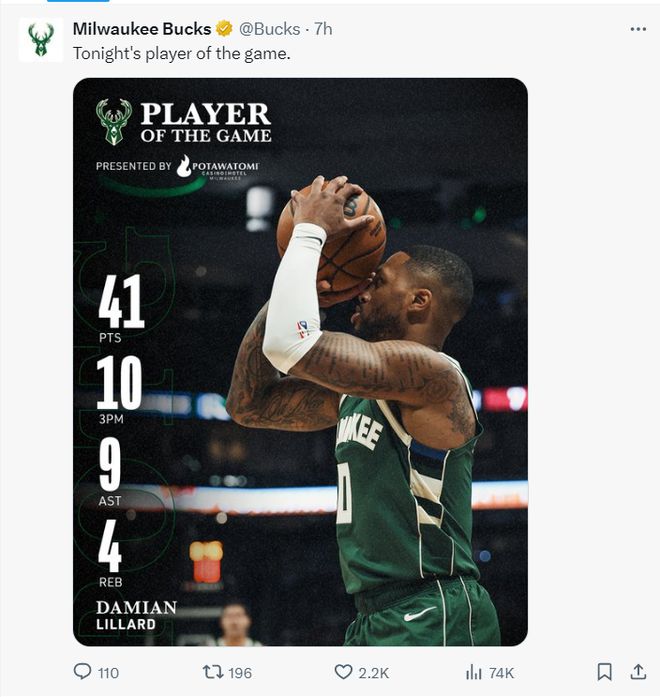Image resolution: width=660 pixels, height=697 pixels.
Task: Open the 7h timestamp link
Action: 323,29
